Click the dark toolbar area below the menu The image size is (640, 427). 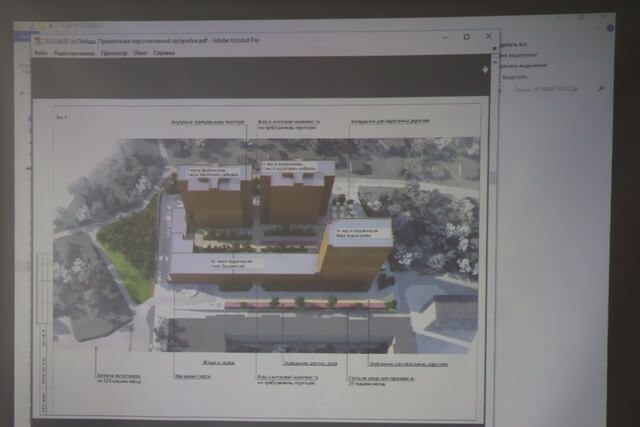click(250, 75)
